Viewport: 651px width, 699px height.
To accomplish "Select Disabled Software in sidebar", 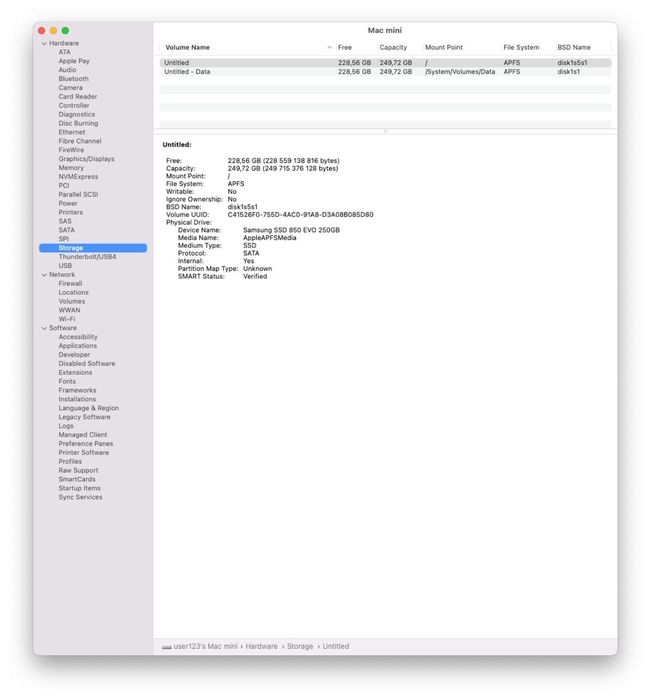I will point(87,364).
